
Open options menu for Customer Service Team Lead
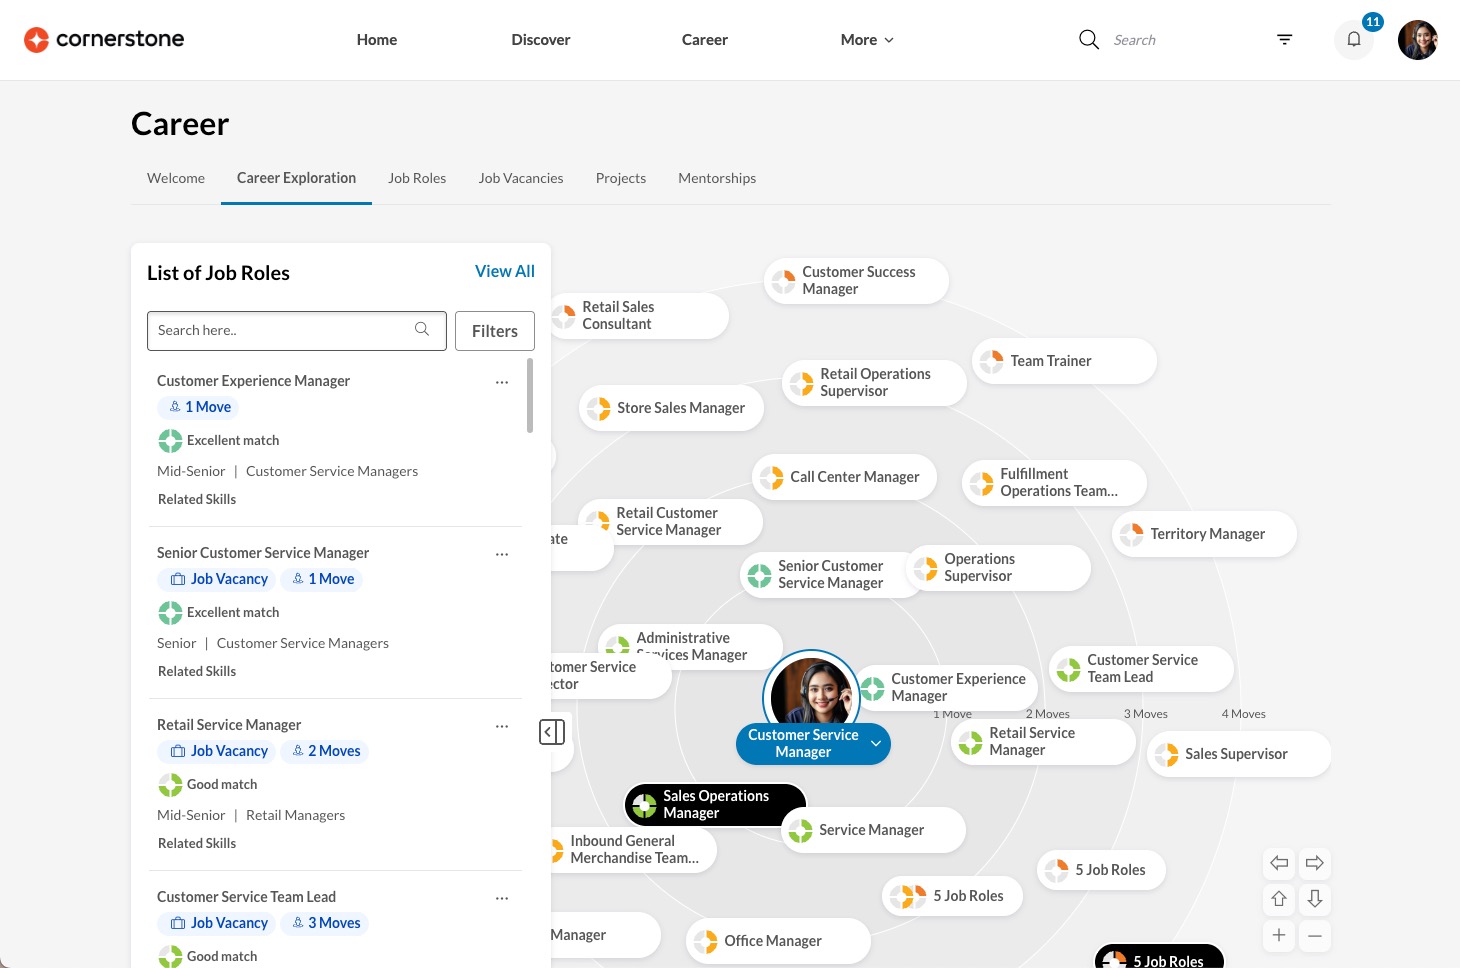click(x=502, y=898)
